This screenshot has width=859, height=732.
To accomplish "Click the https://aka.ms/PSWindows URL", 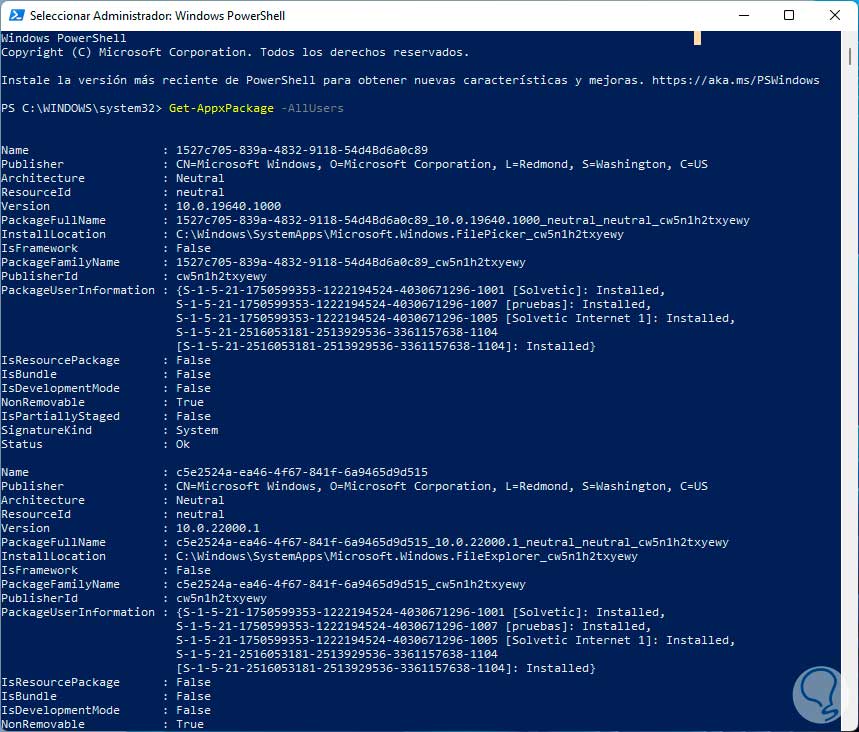I will 735,80.
